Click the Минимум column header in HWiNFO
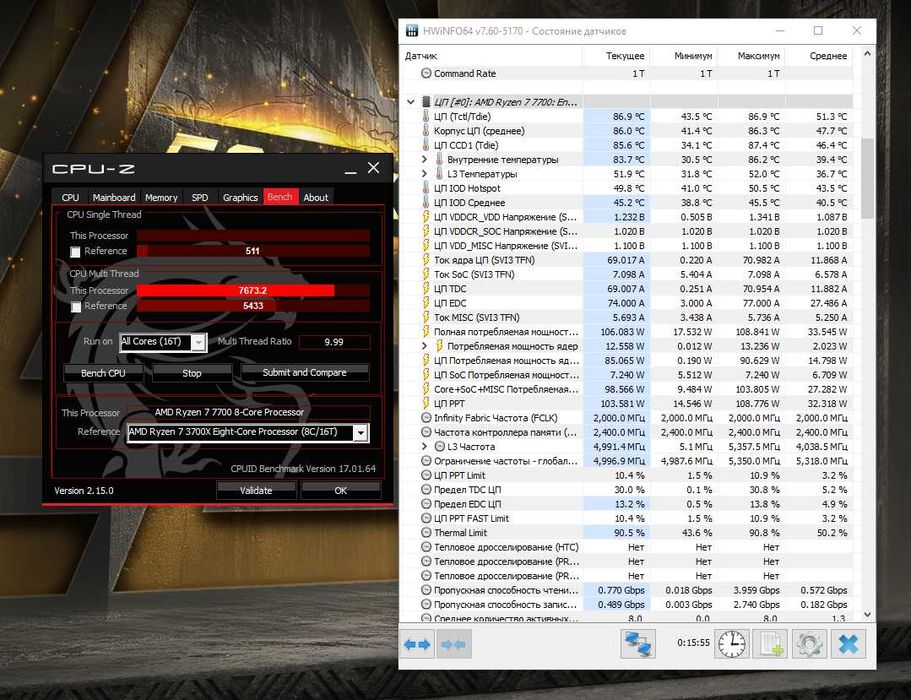This screenshot has width=911, height=700. (684, 56)
